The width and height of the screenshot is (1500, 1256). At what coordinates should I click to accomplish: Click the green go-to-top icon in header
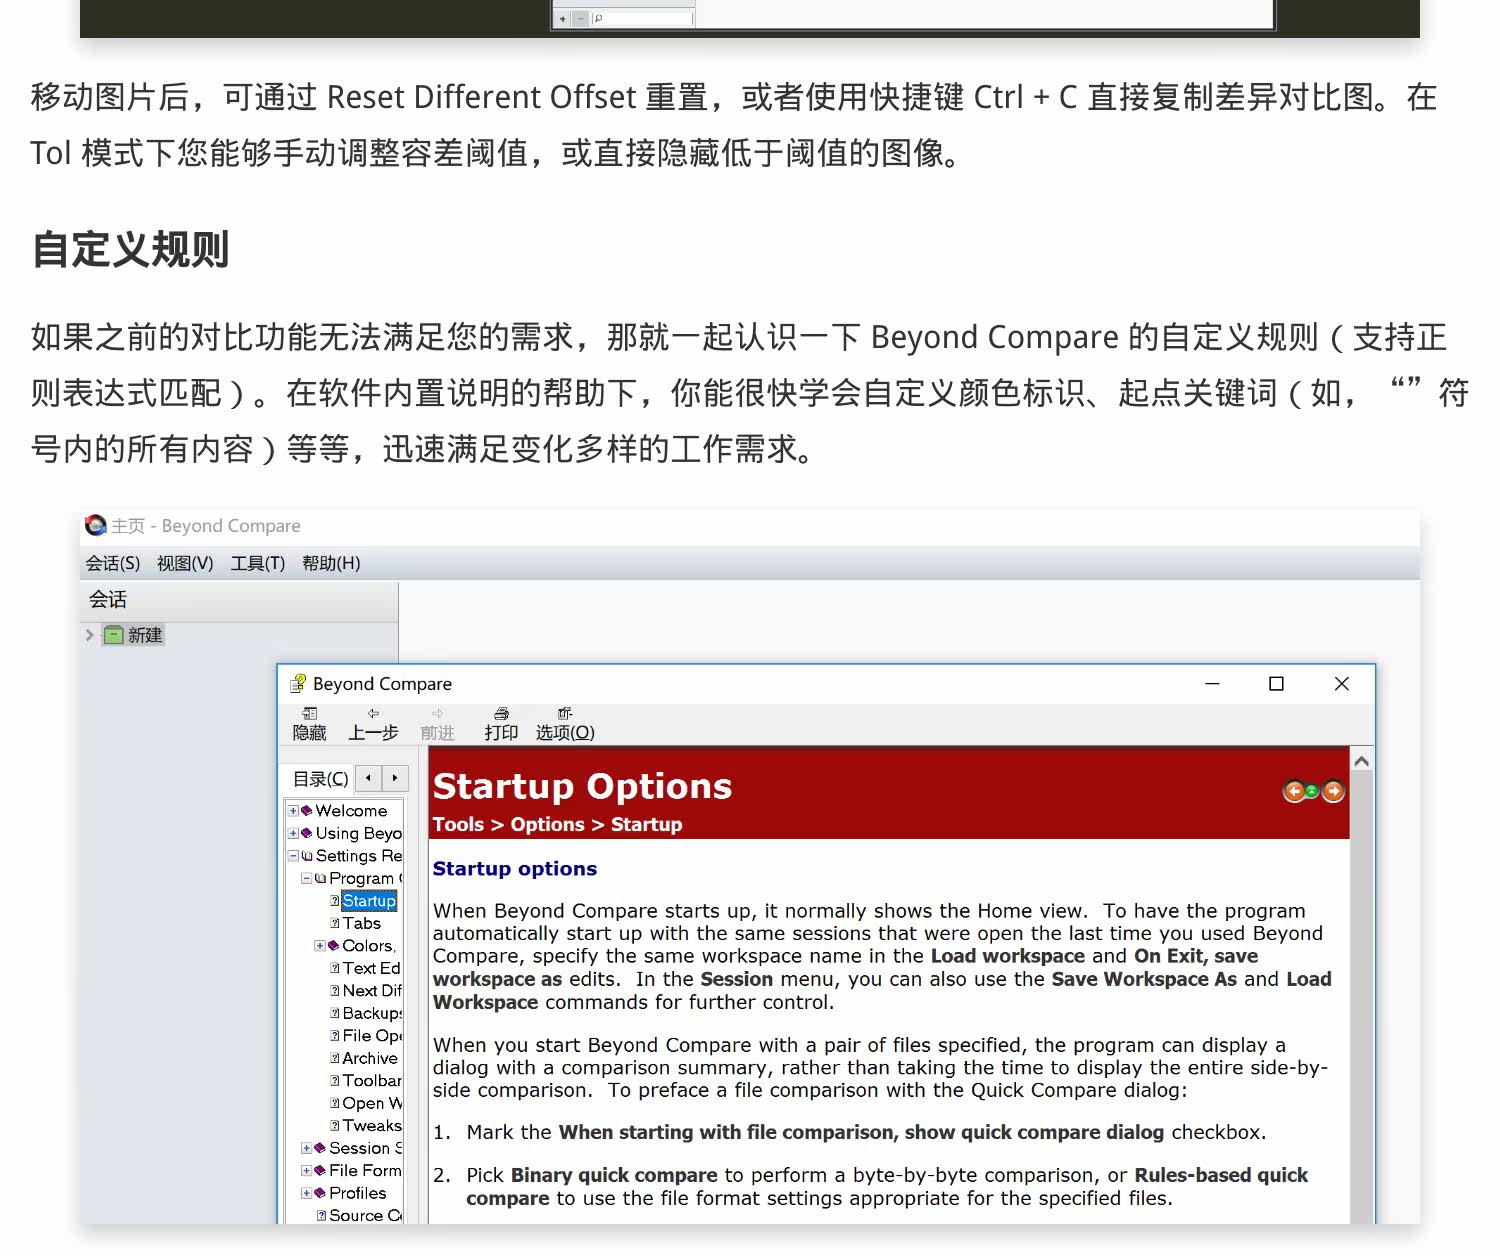(x=1311, y=792)
